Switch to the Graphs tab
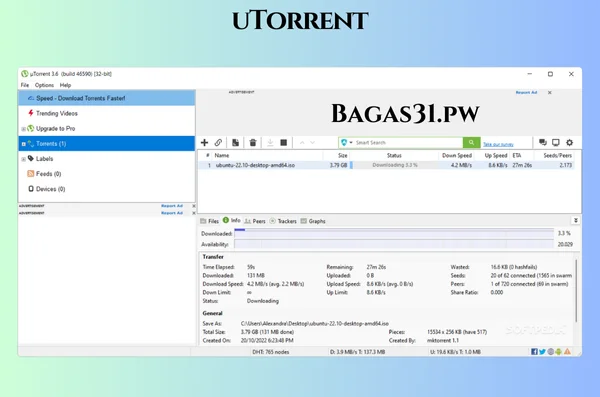This screenshot has width=600, height=397. pos(313,221)
